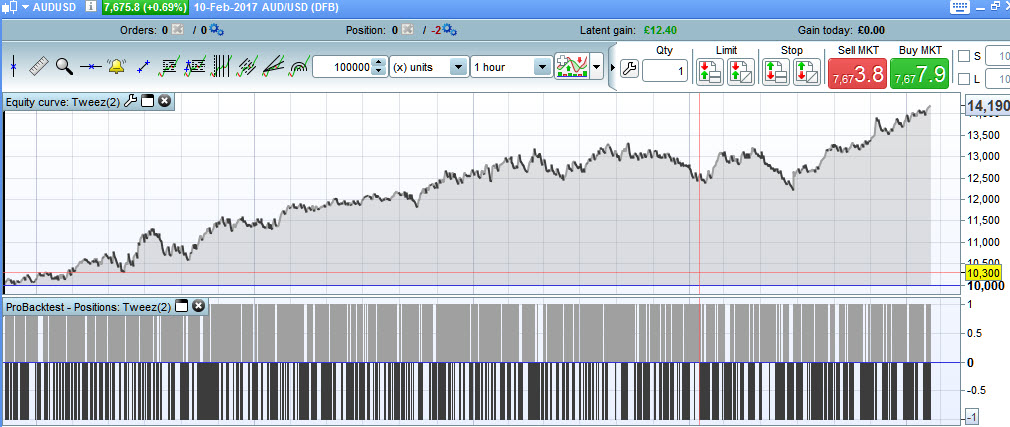Select the ruler measurement tool
Viewport: 1010px width, 427px height.
point(39,66)
